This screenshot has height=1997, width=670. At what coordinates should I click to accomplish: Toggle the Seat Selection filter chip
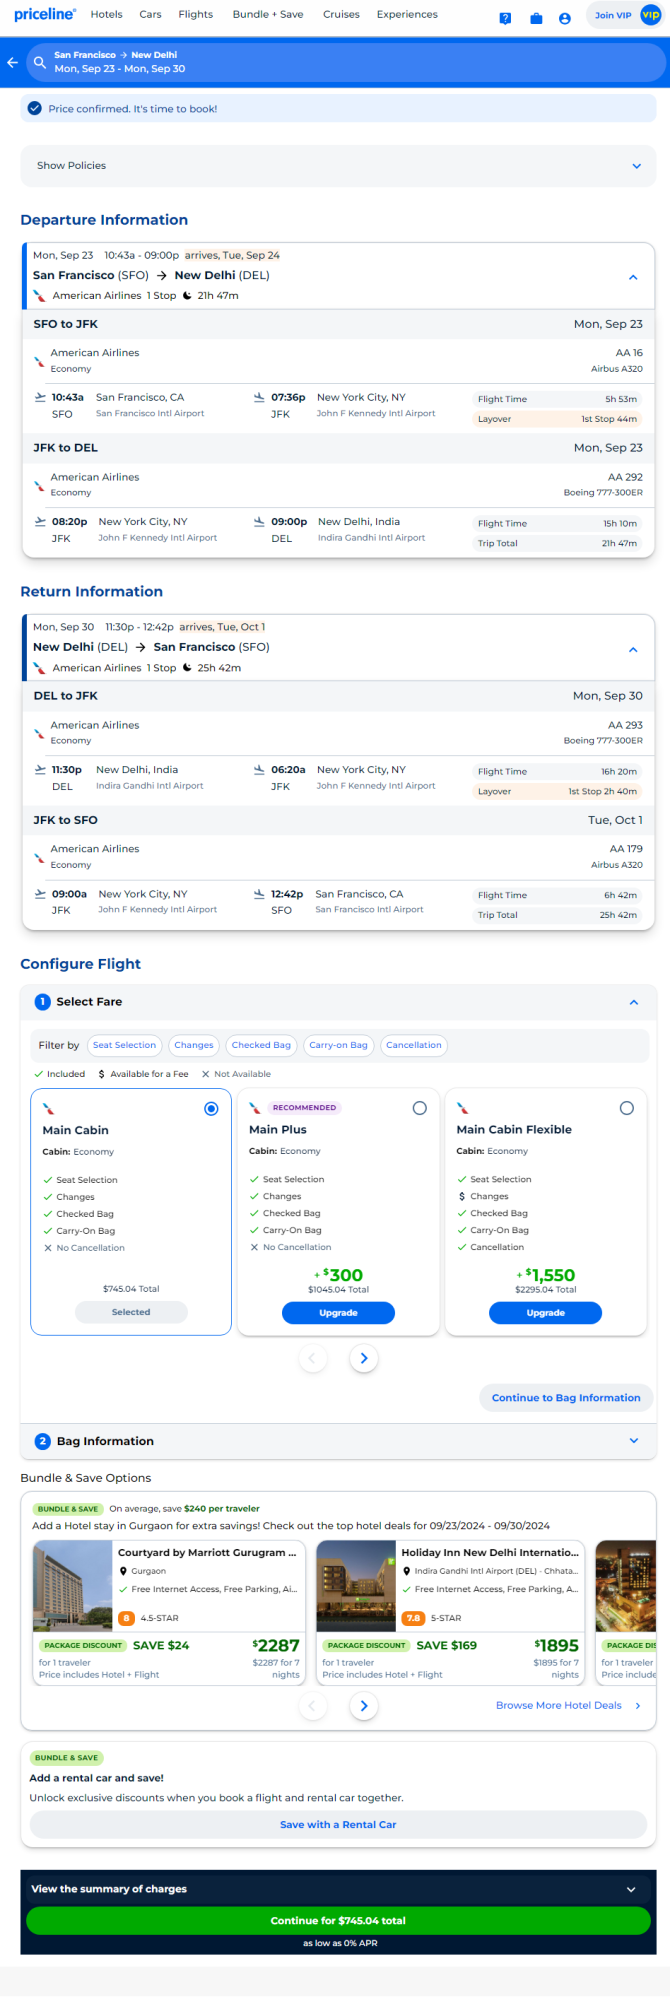124,1045
